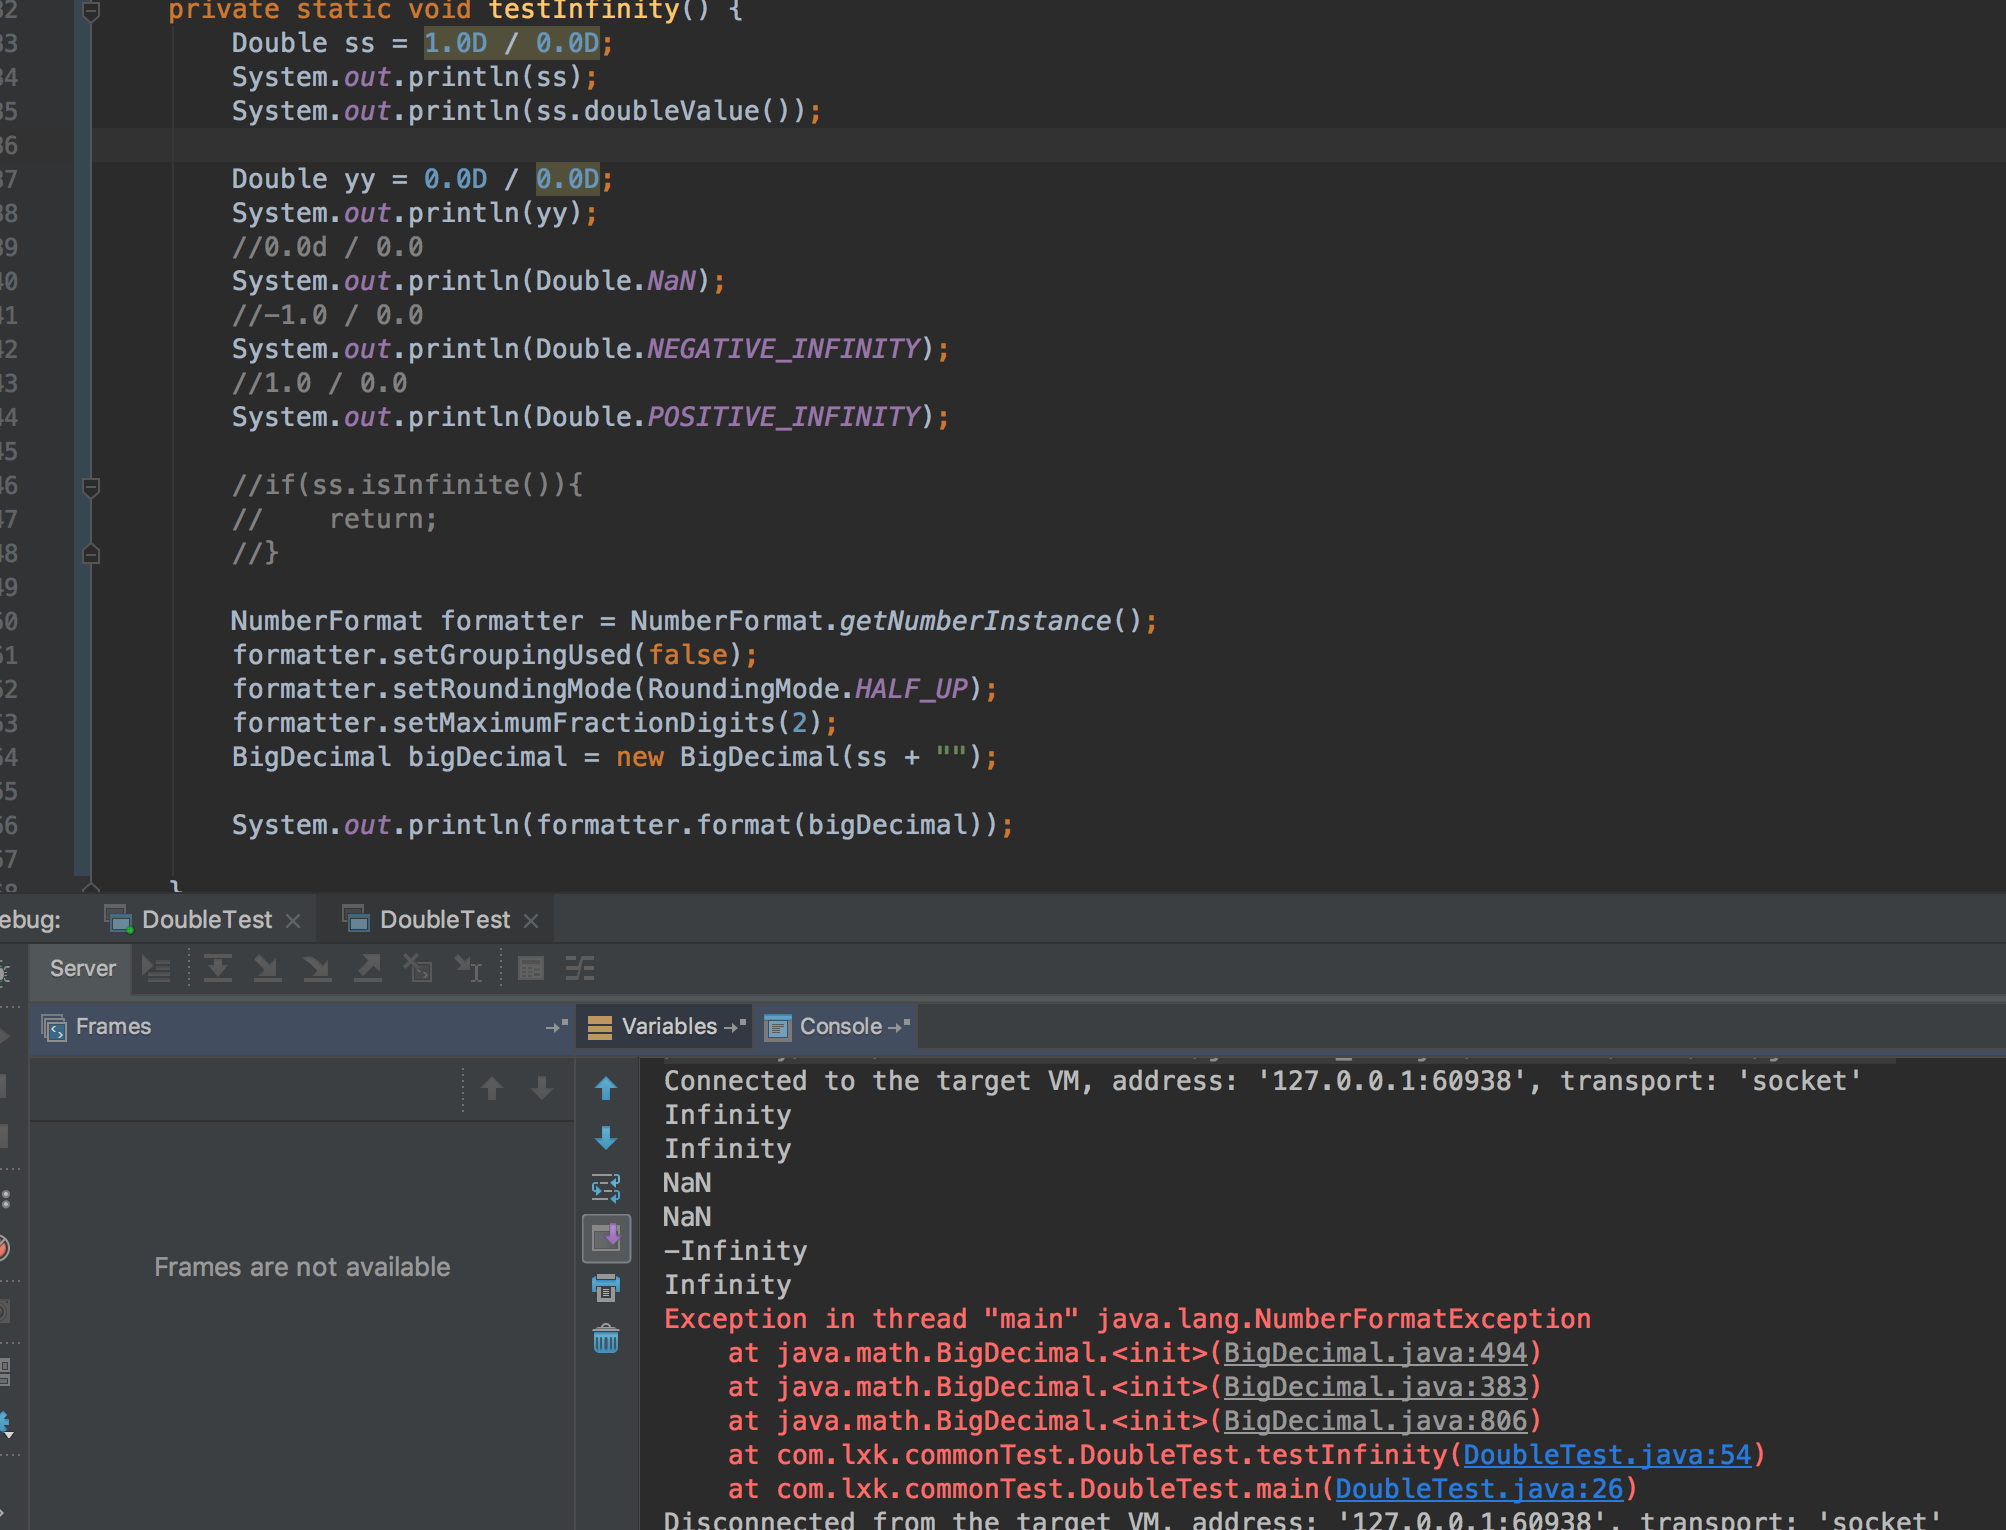Click the blue down arrow in console gutter
The image size is (2006, 1530).
click(x=606, y=1138)
